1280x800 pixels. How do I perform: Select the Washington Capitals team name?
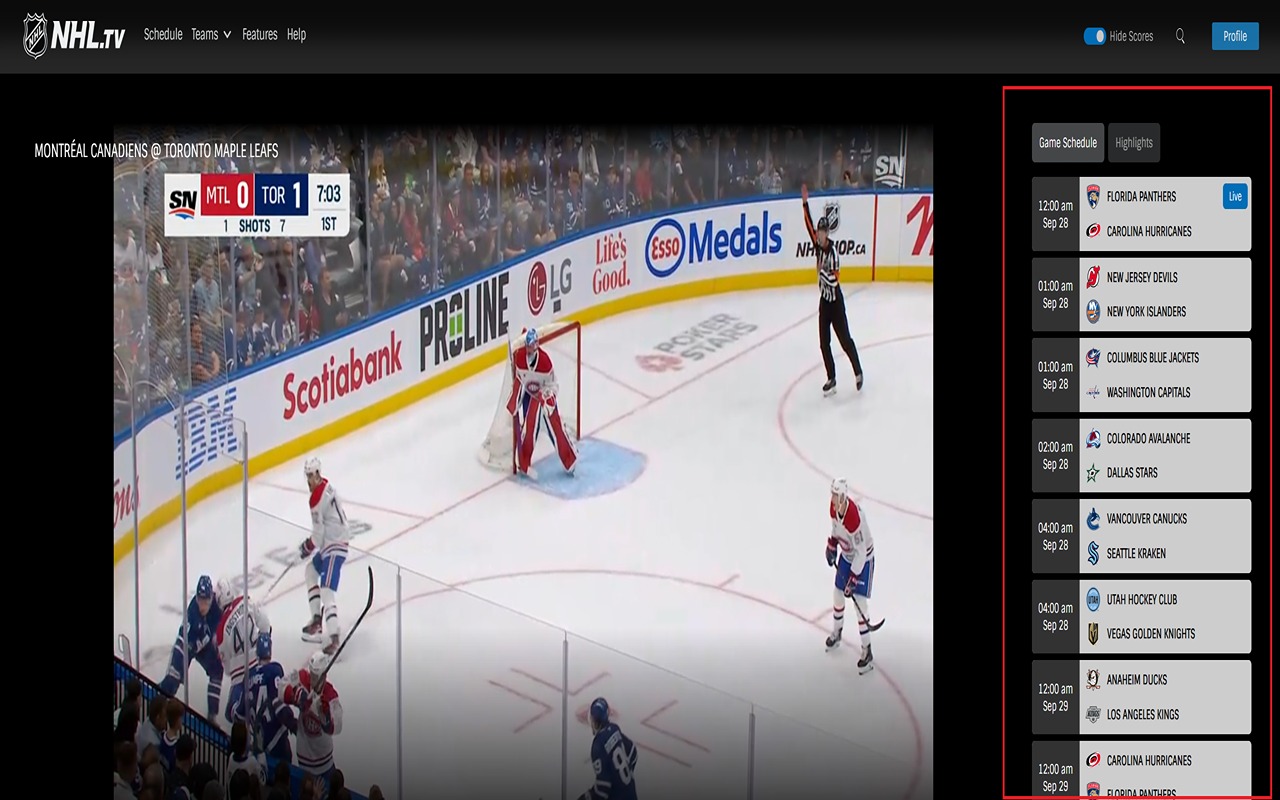click(x=1149, y=393)
